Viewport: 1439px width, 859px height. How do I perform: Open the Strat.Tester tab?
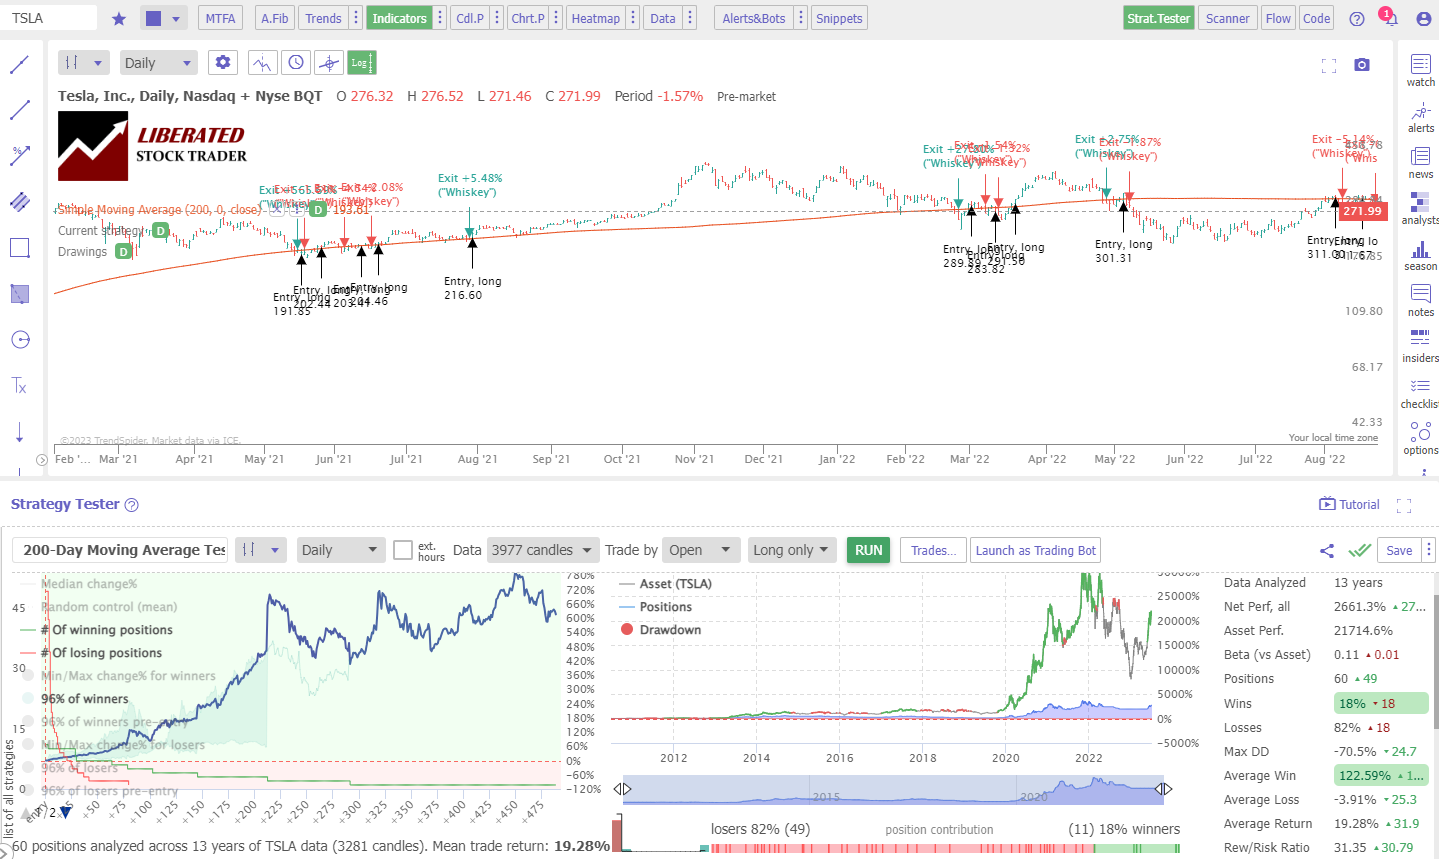tap(1158, 17)
